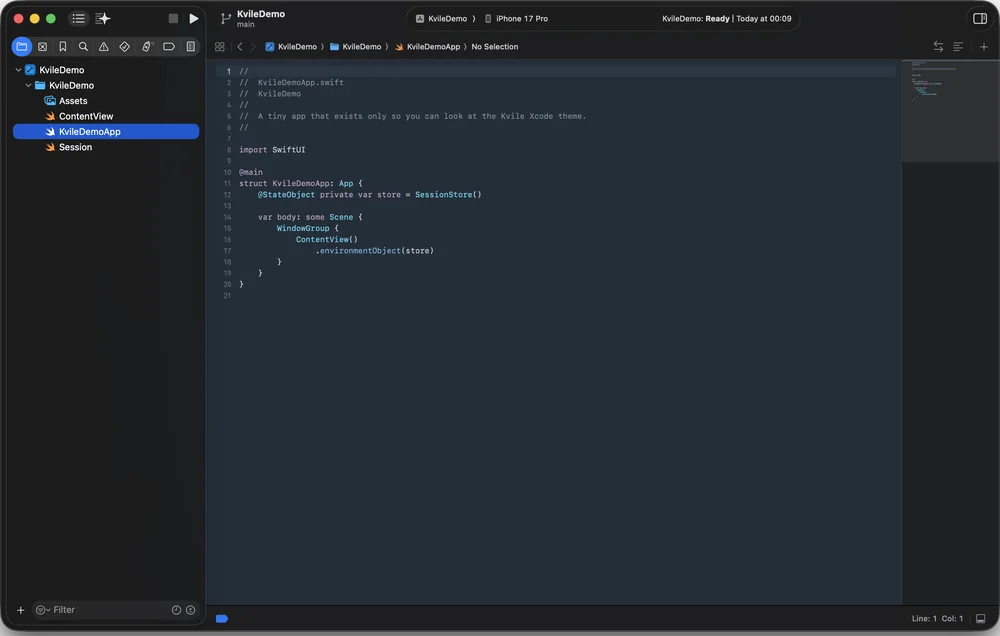Open the coding assistant sparkle icon
Viewport: 1000px width, 636px height.
pyautogui.click(x=103, y=18)
